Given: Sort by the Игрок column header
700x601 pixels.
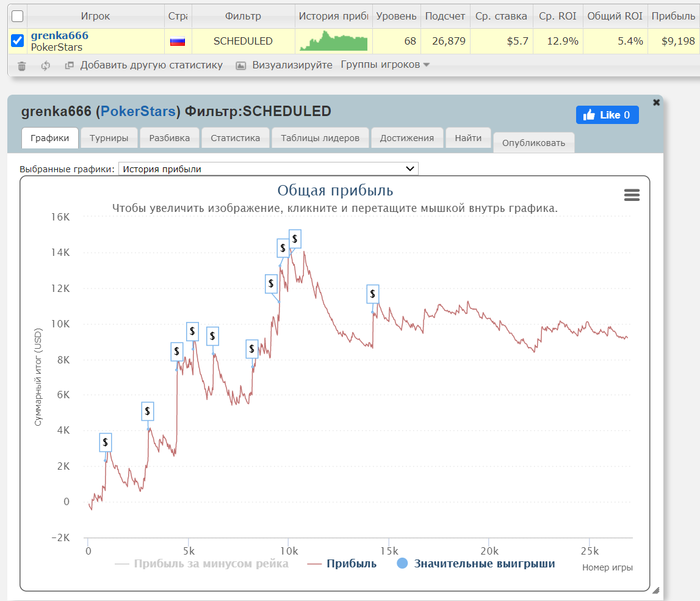Looking at the screenshot, I should tap(95, 16).
